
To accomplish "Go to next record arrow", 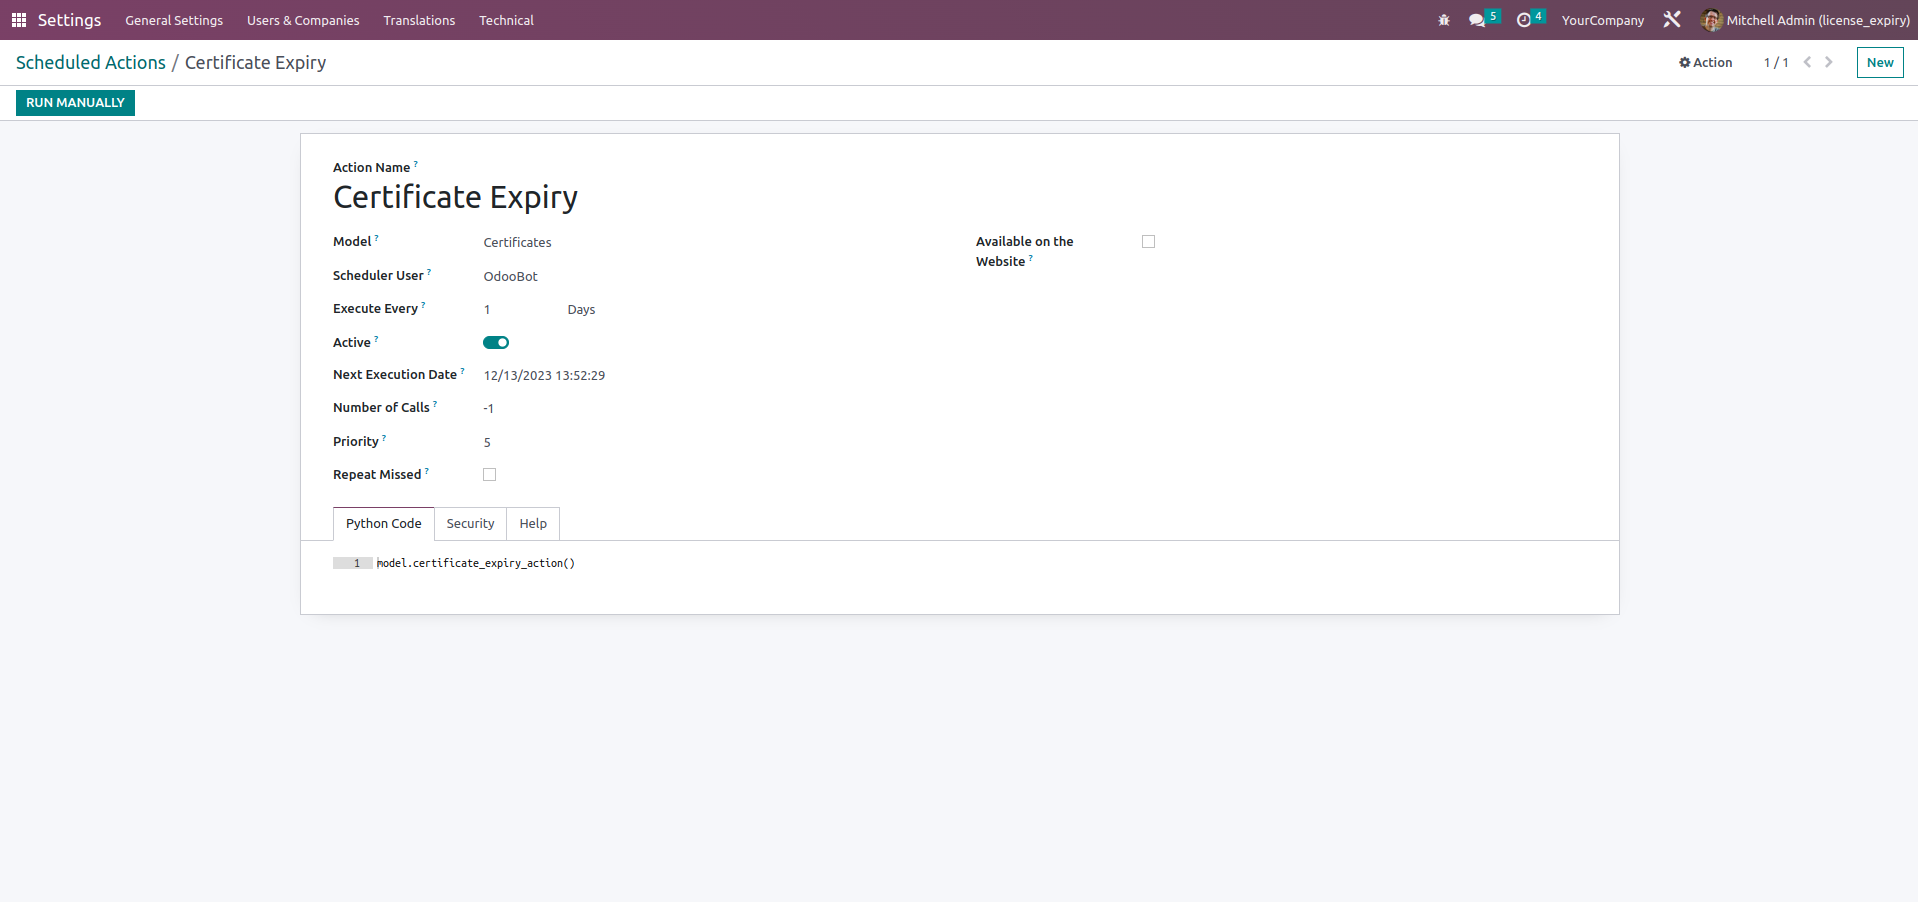I will click(x=1829, y=62).
